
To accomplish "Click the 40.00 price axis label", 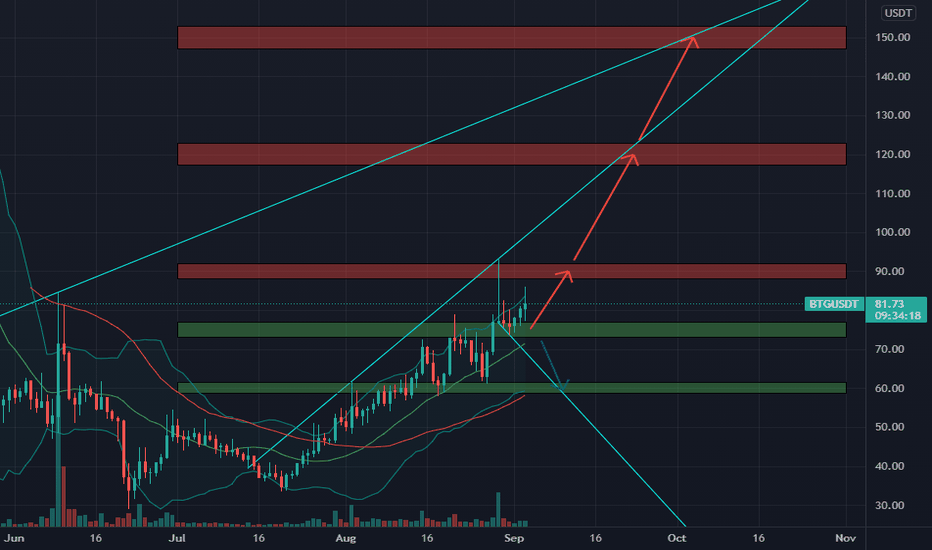I will (x=890, y=466).
